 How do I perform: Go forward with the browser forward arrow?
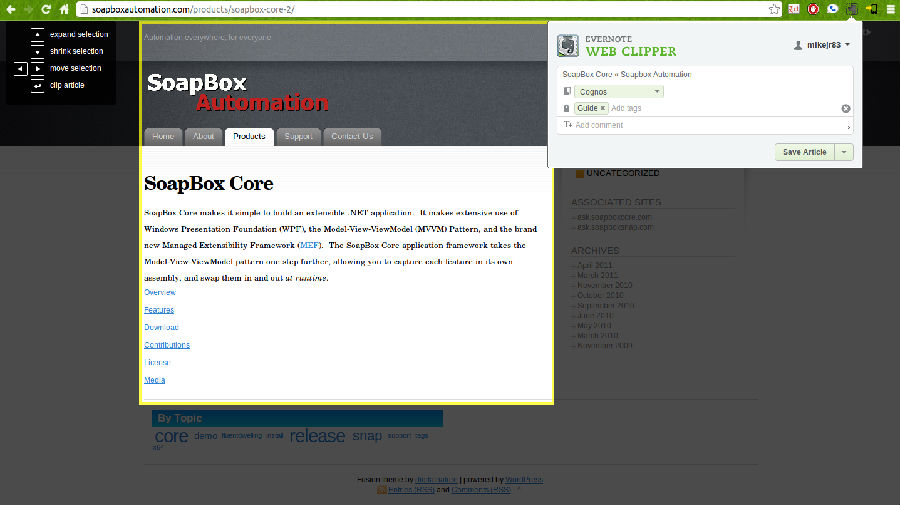click(x=28, y=9)
